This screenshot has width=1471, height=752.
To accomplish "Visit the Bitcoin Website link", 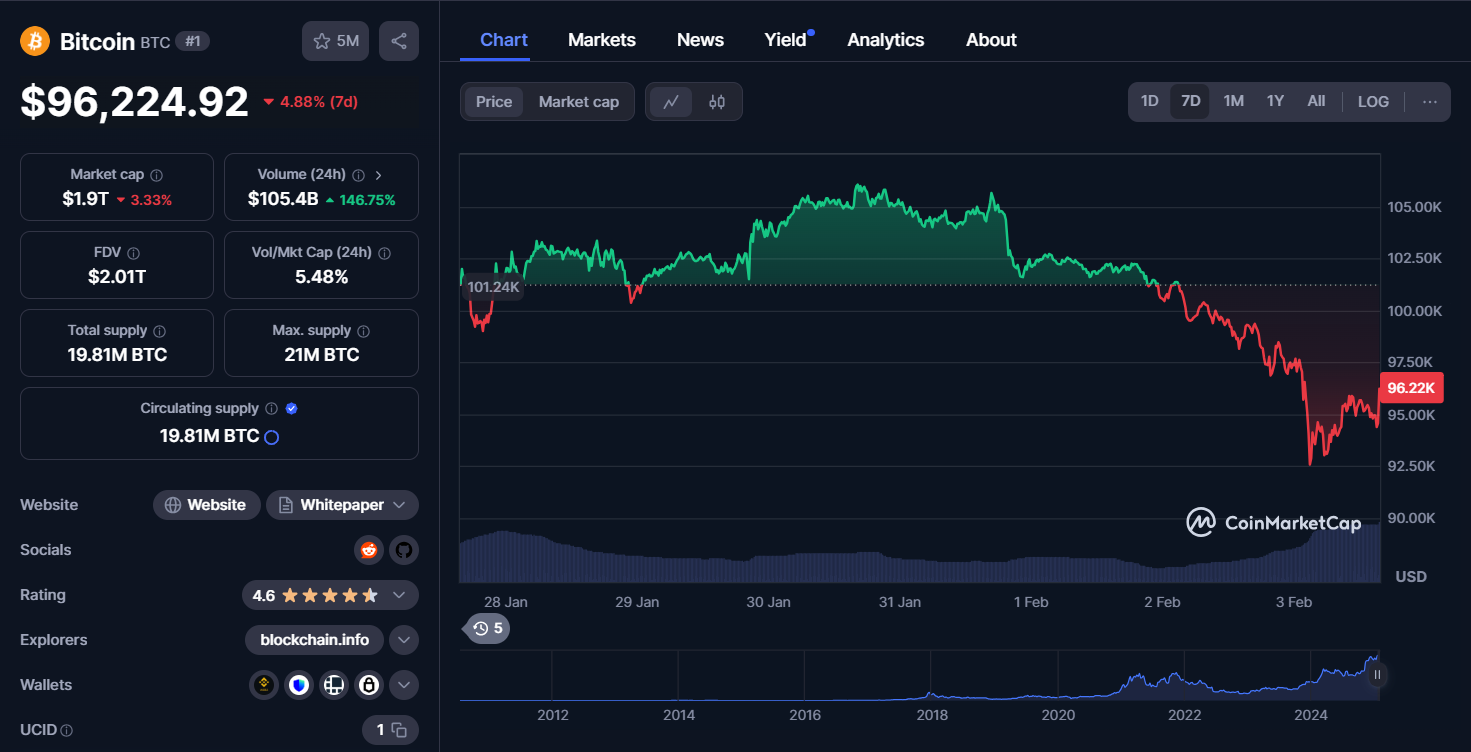I will 207,505.
